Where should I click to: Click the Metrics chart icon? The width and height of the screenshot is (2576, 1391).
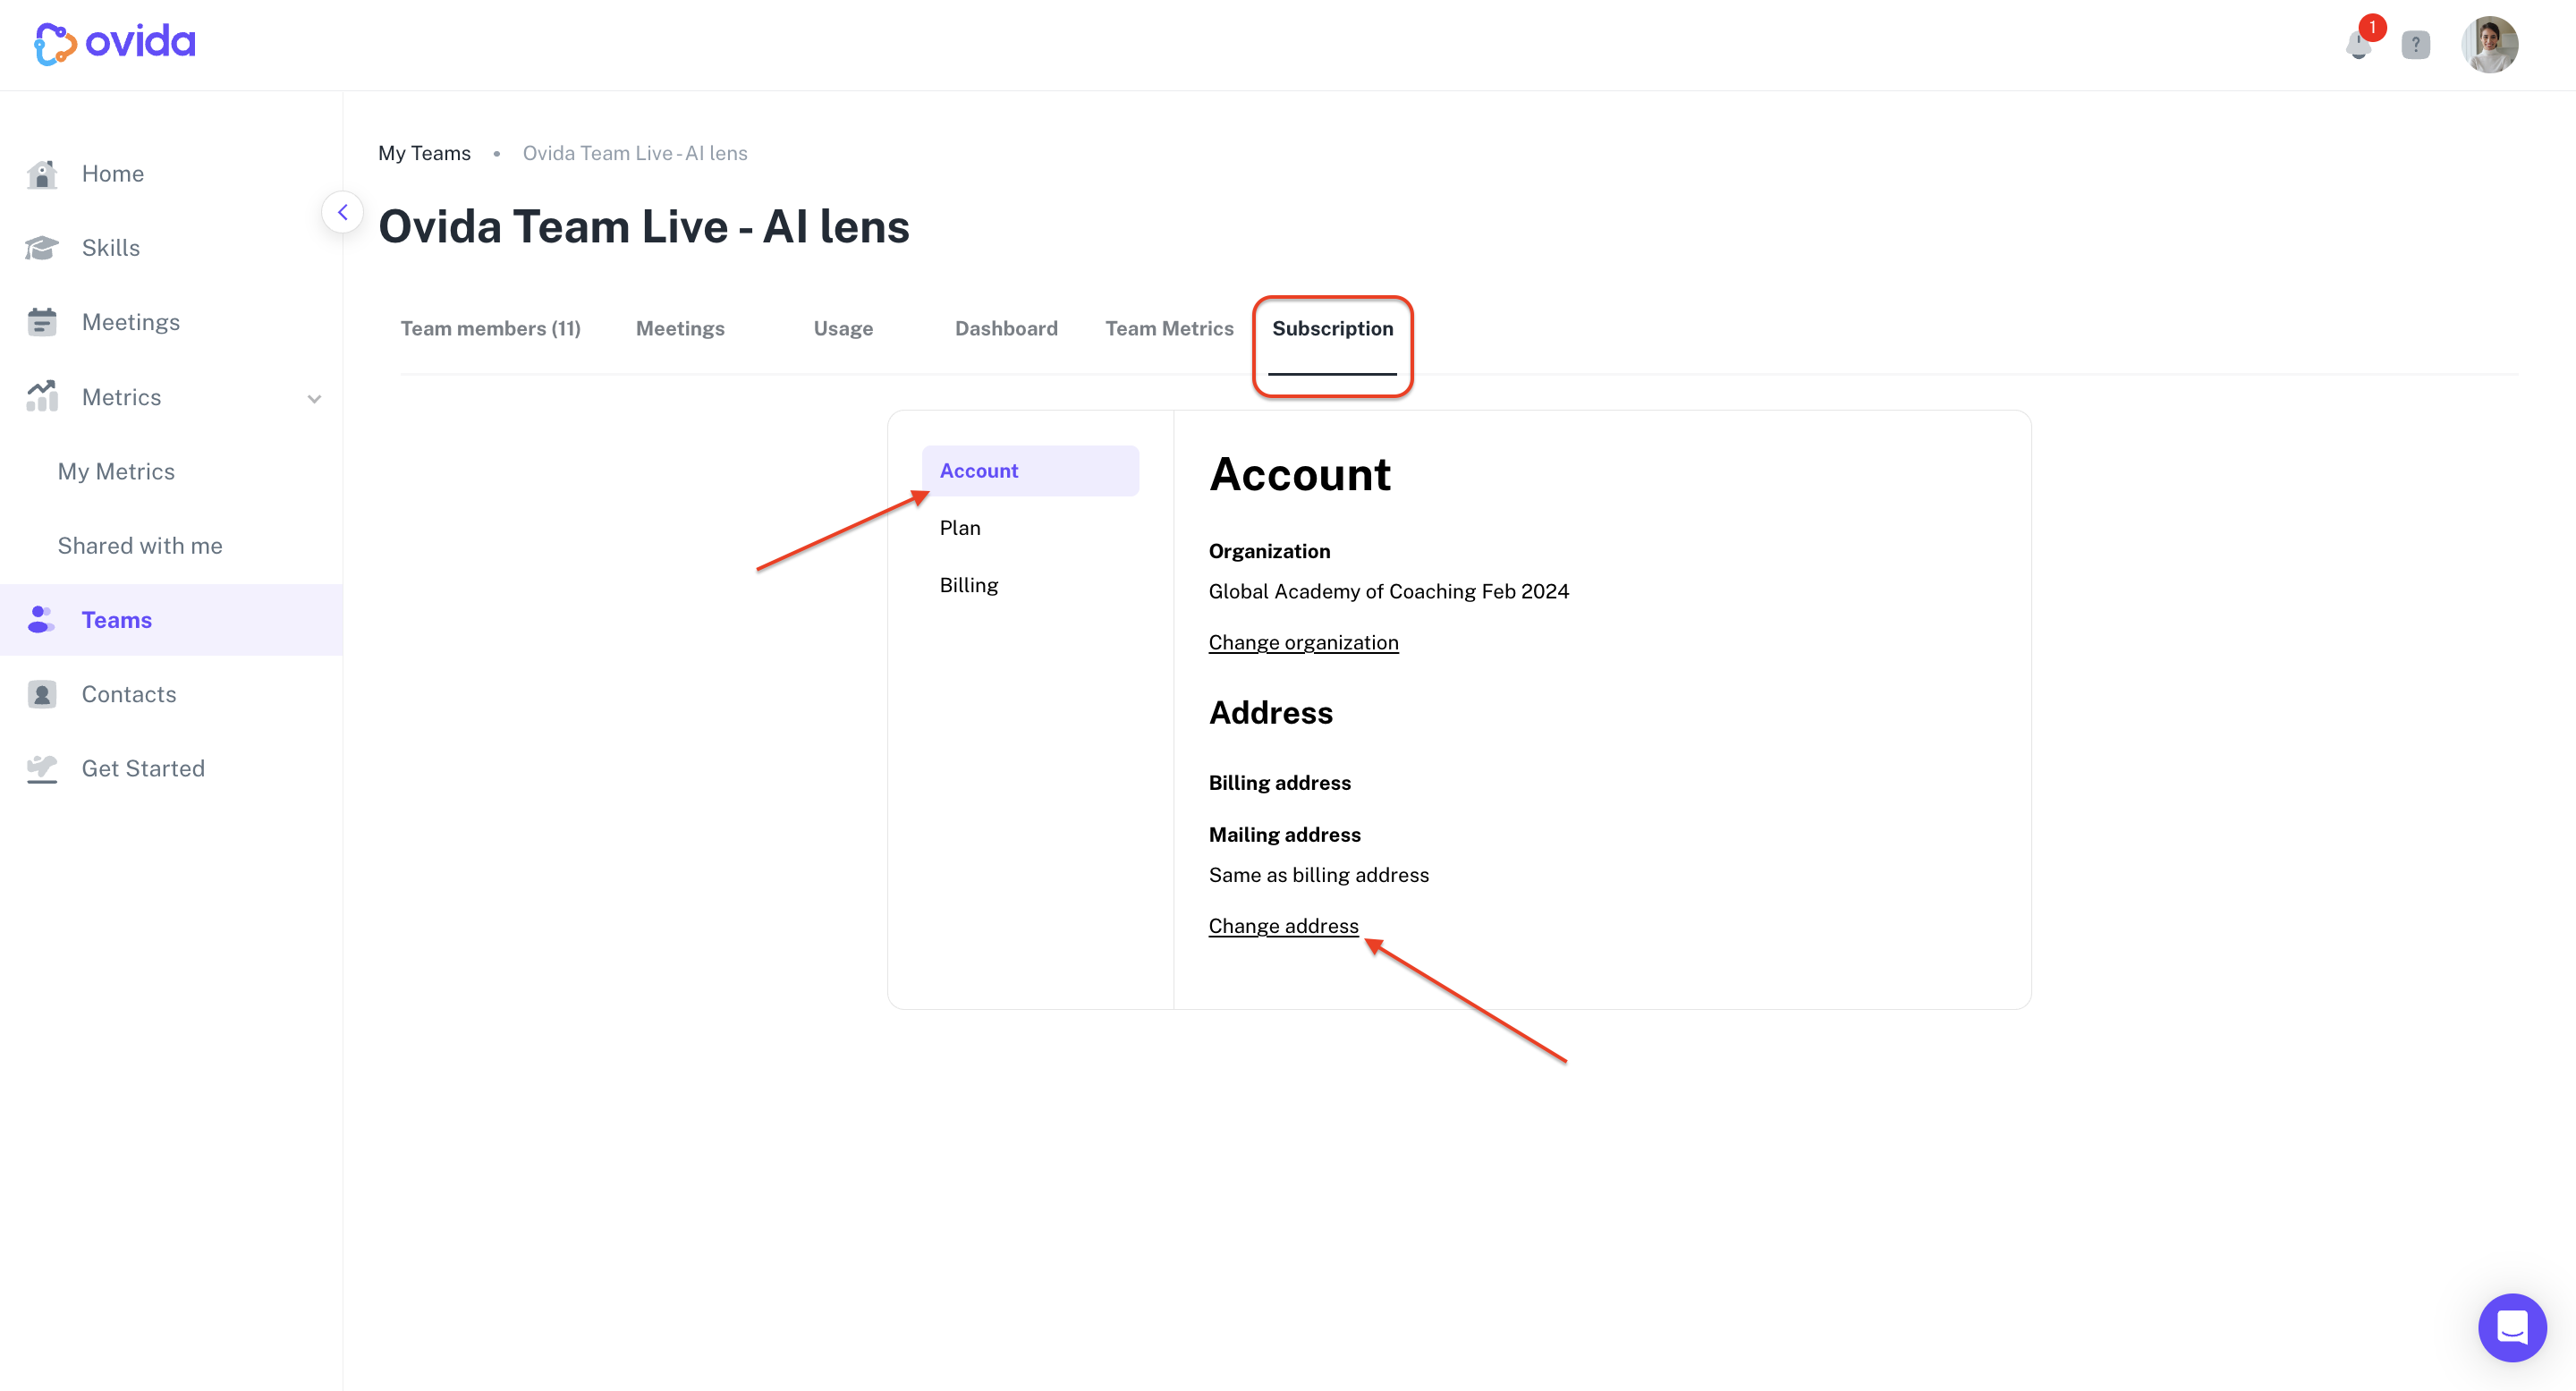(x=42, y=397)
